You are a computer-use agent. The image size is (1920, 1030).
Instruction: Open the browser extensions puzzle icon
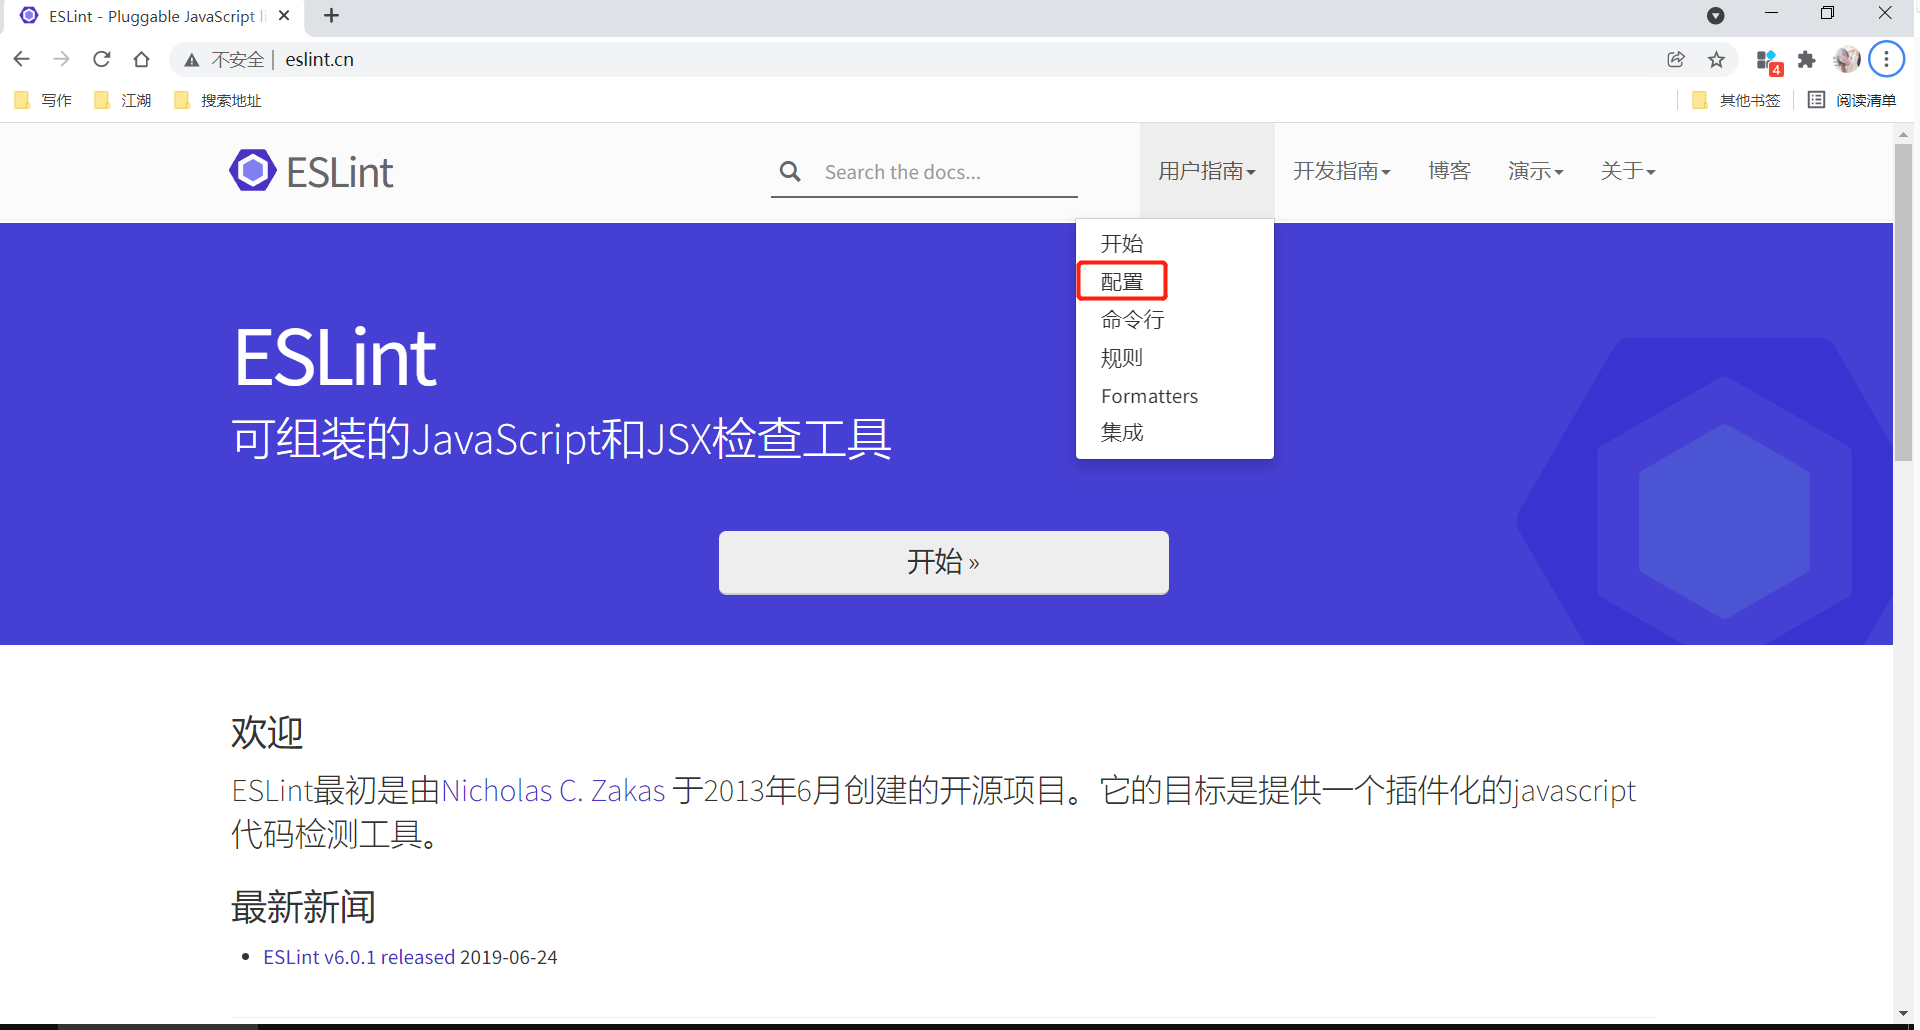coord(1807,59)
